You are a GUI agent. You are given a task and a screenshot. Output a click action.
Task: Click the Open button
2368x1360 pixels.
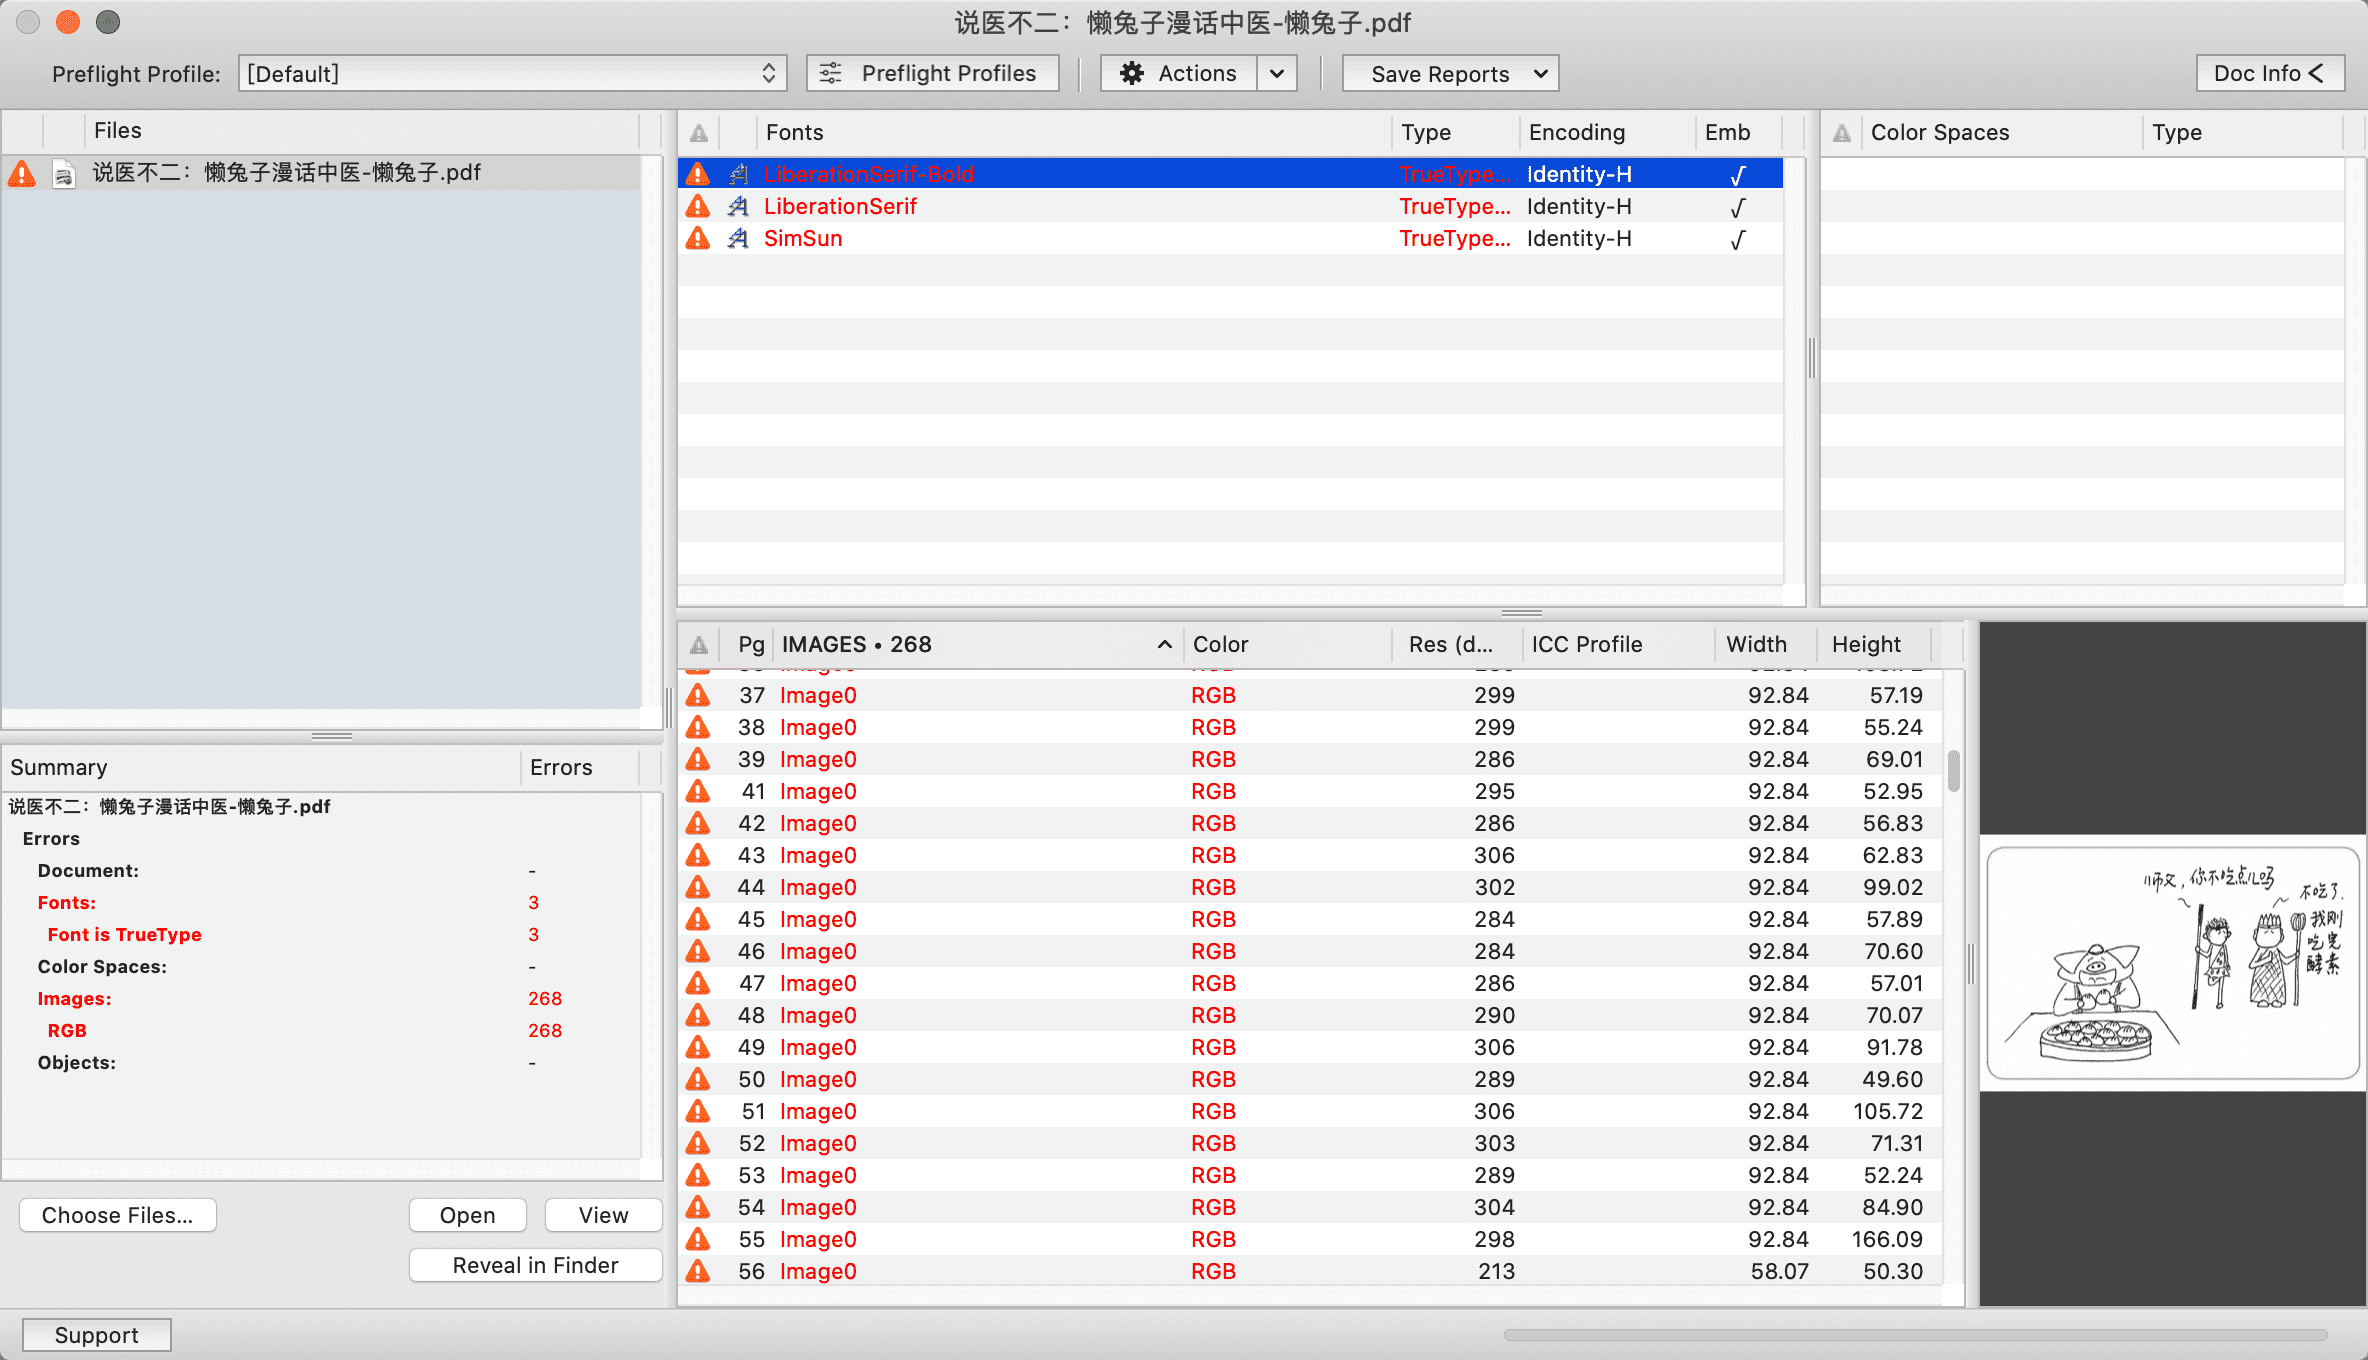(x=468, y=1215)
